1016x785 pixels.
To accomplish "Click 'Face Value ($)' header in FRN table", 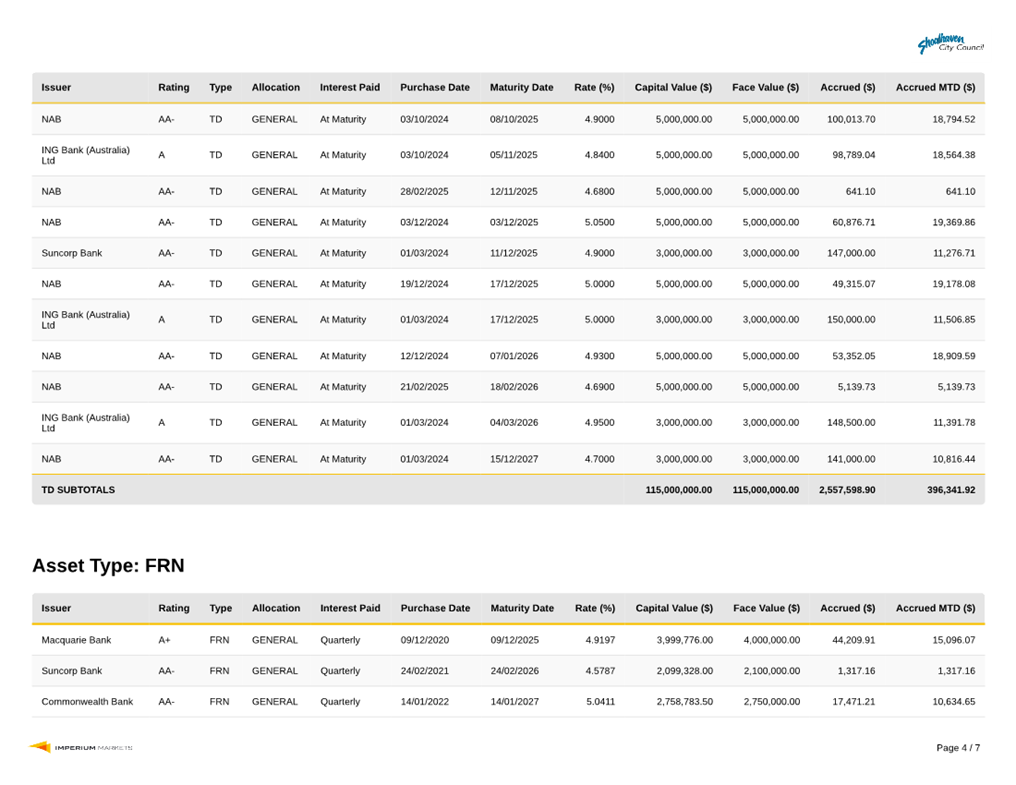I will [x=767, y=608].
